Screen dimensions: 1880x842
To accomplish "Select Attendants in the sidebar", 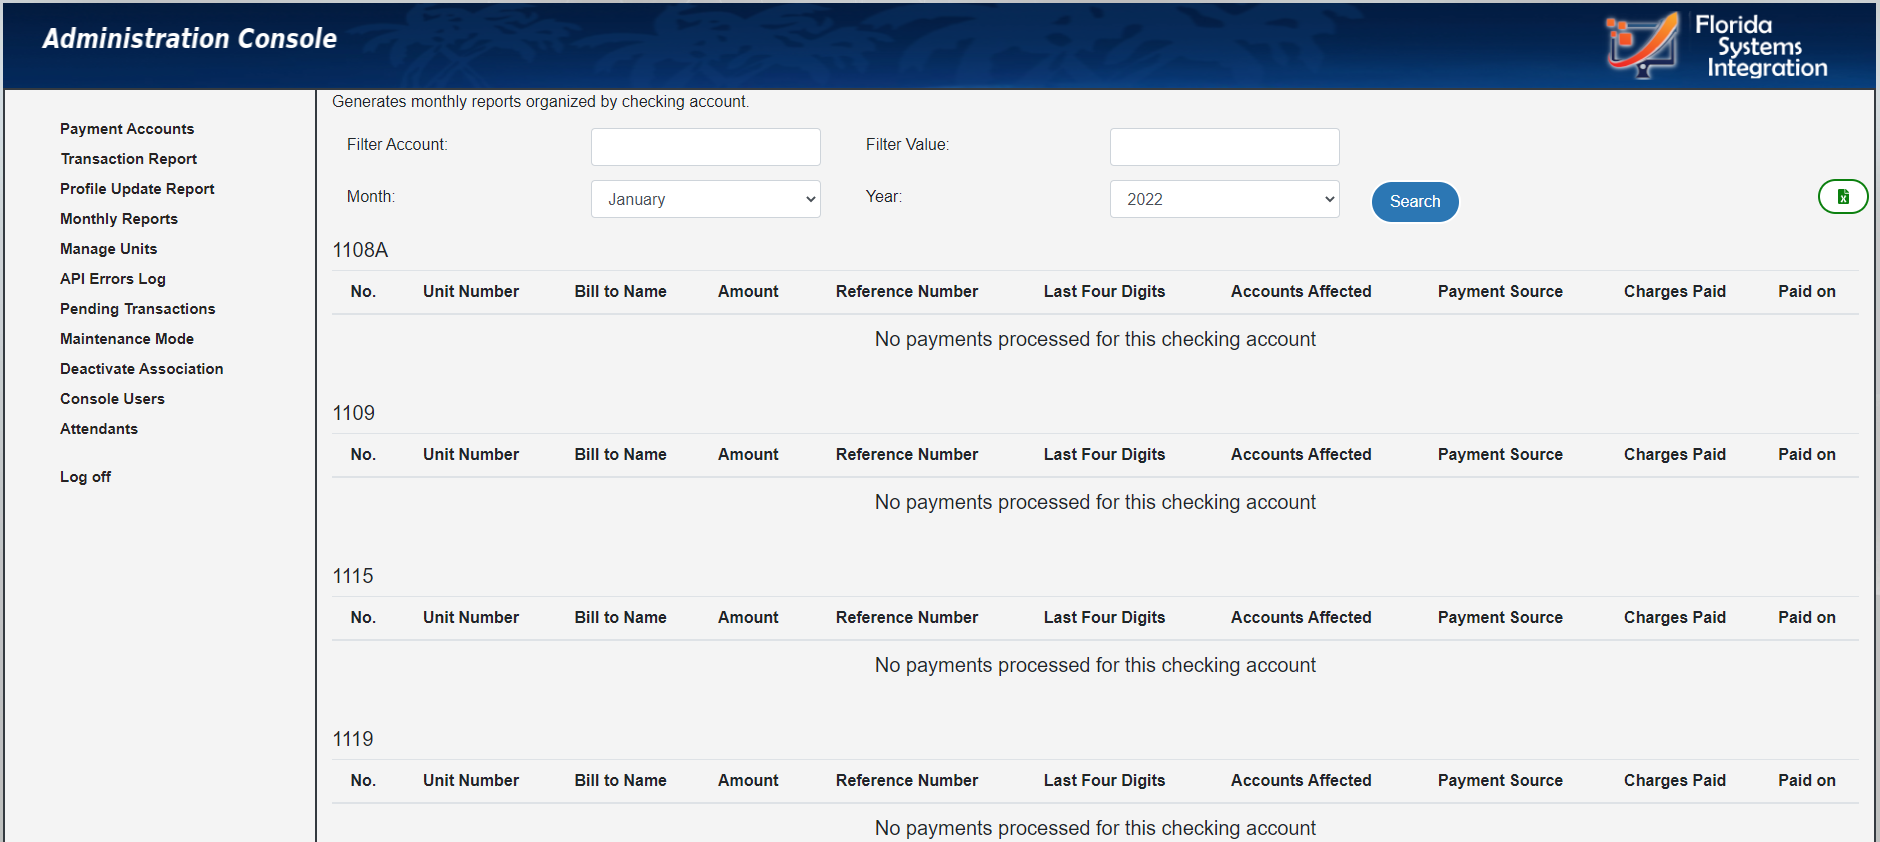I will [x=99, y=429].
